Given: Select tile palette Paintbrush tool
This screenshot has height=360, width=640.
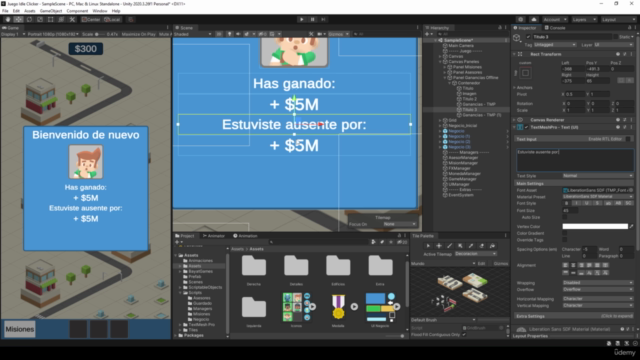Looking at the screenshot, I should (449, 246).
